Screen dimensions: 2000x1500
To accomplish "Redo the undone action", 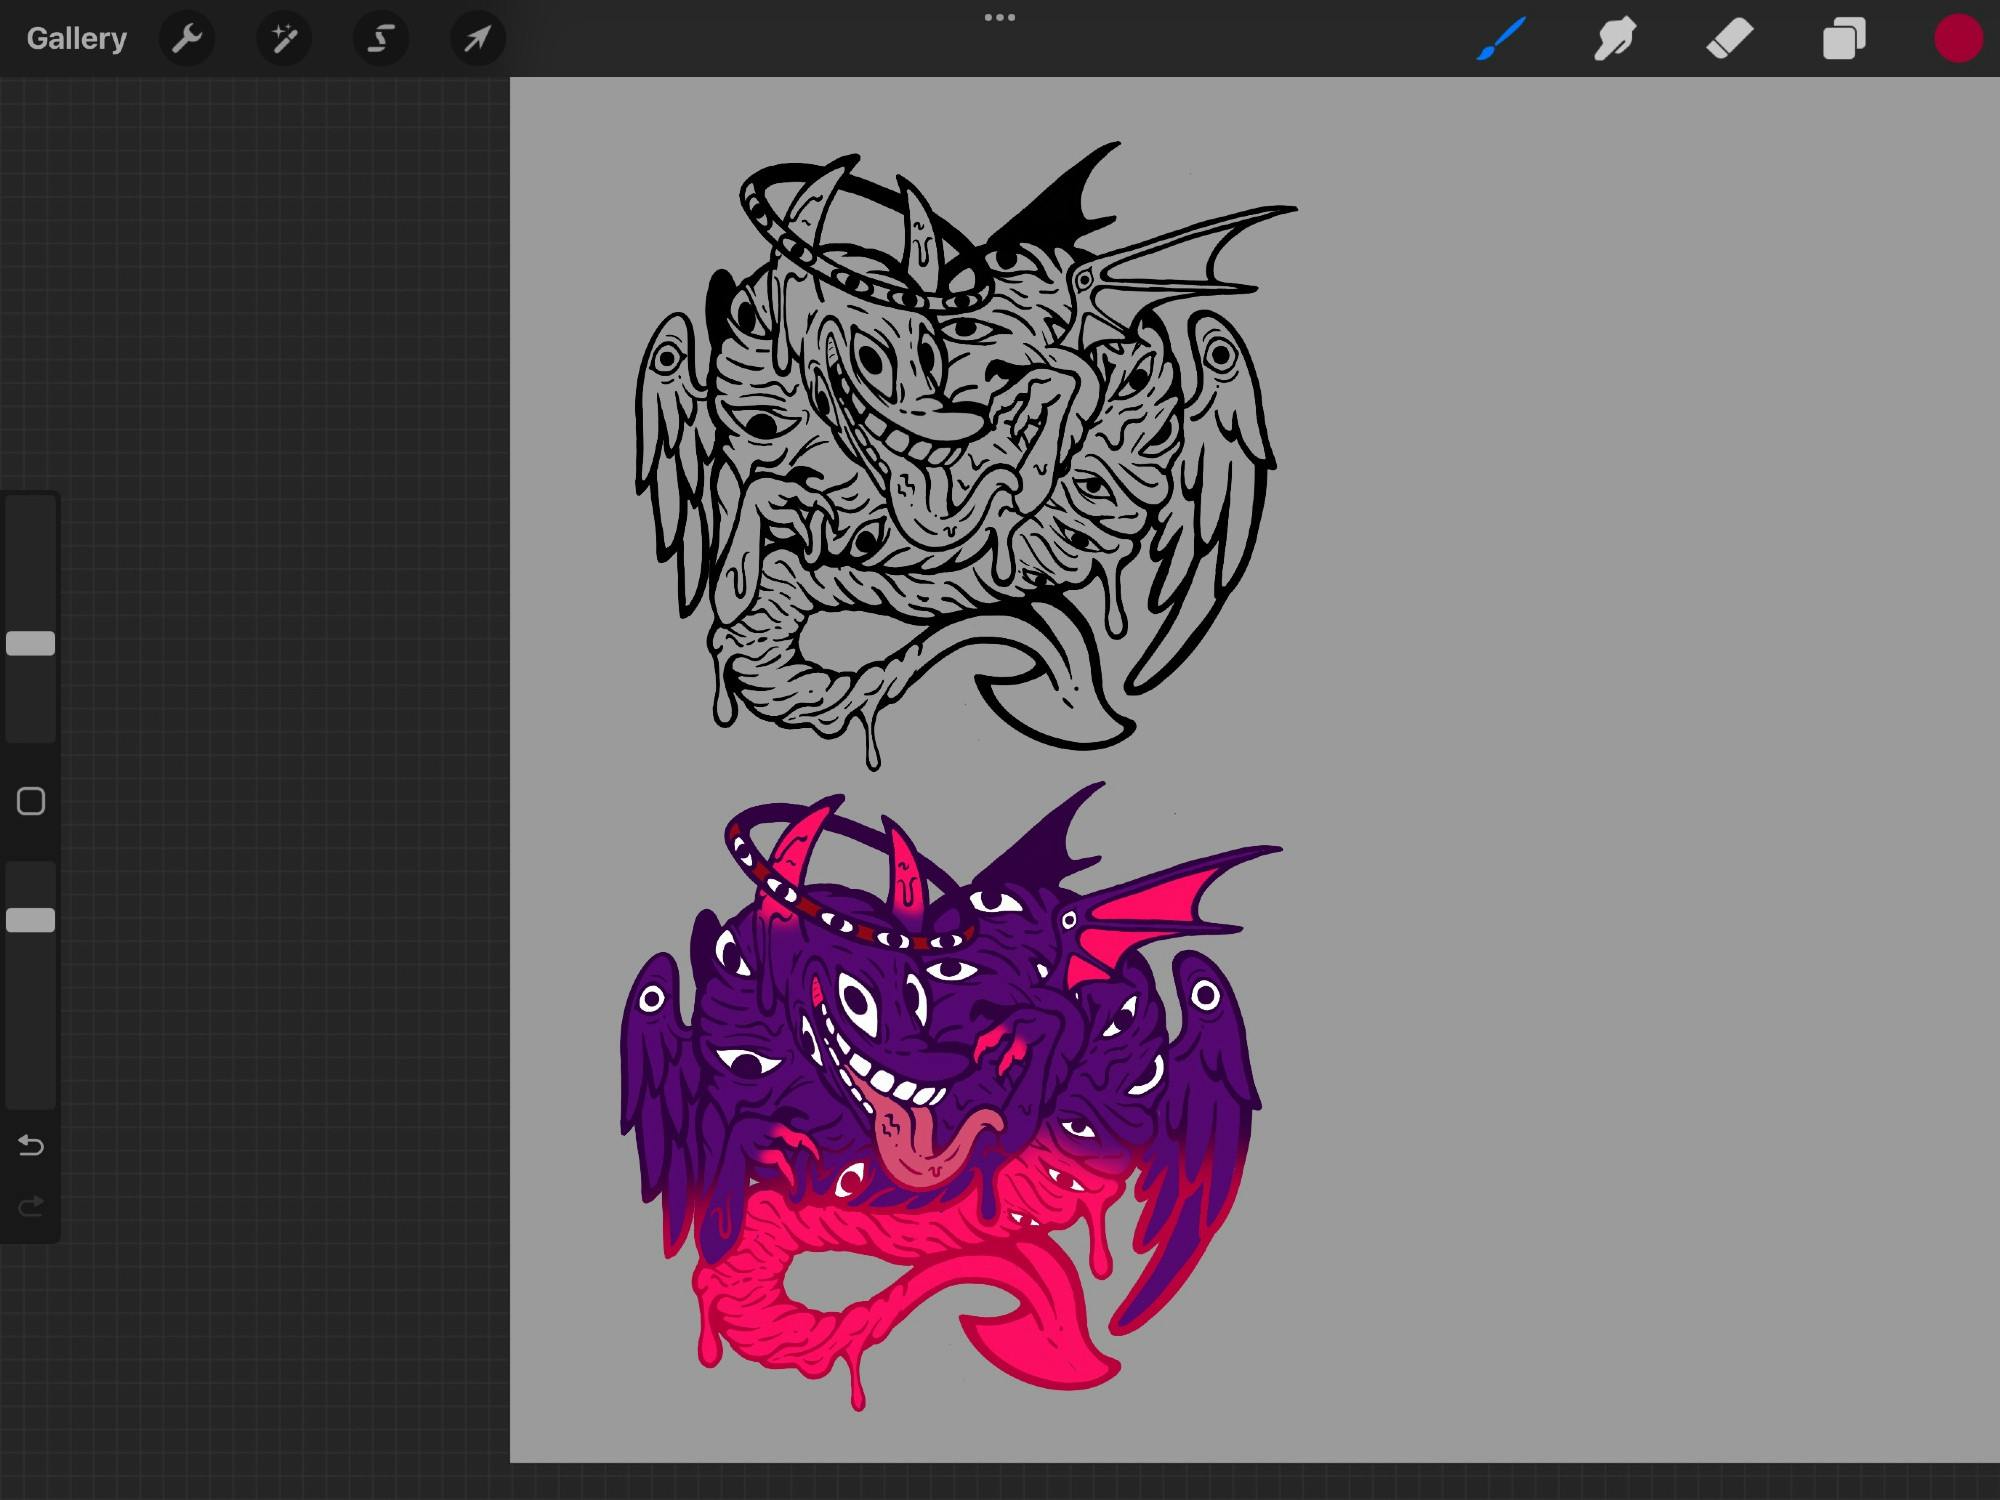I will 31,1206.
